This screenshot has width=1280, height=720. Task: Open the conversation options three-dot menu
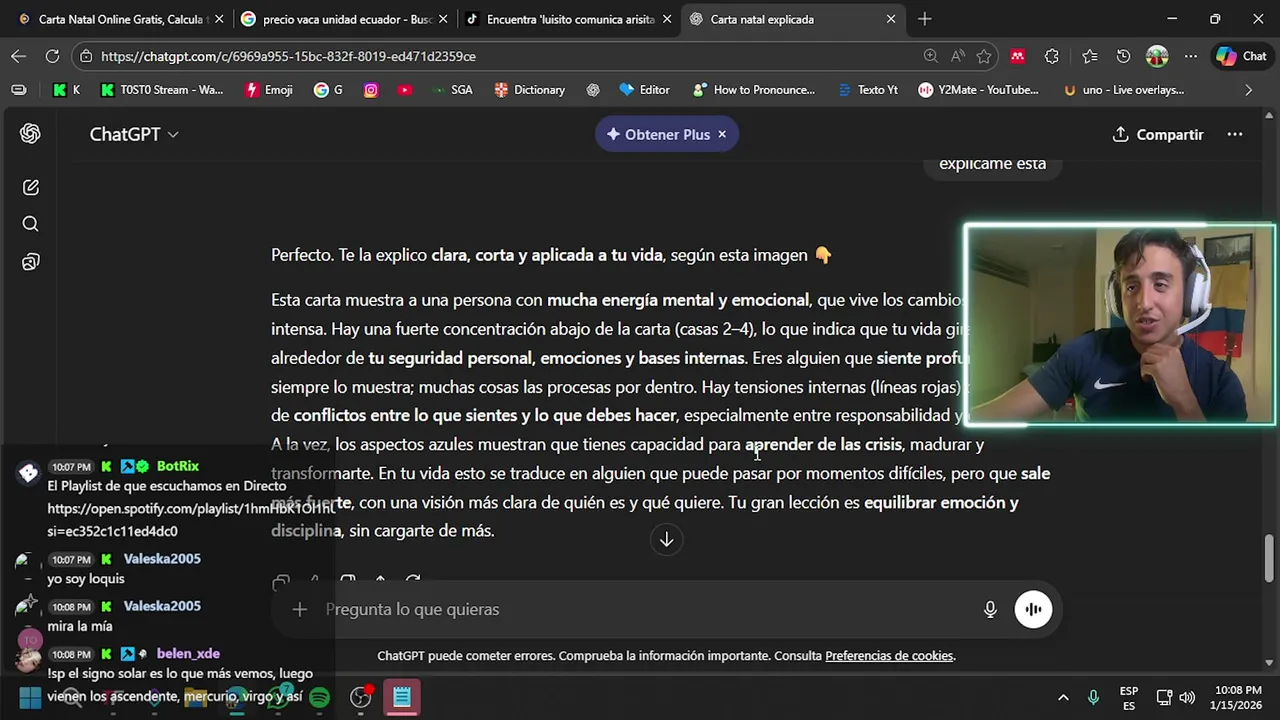pyautogui.click(x=1235, y=134)
